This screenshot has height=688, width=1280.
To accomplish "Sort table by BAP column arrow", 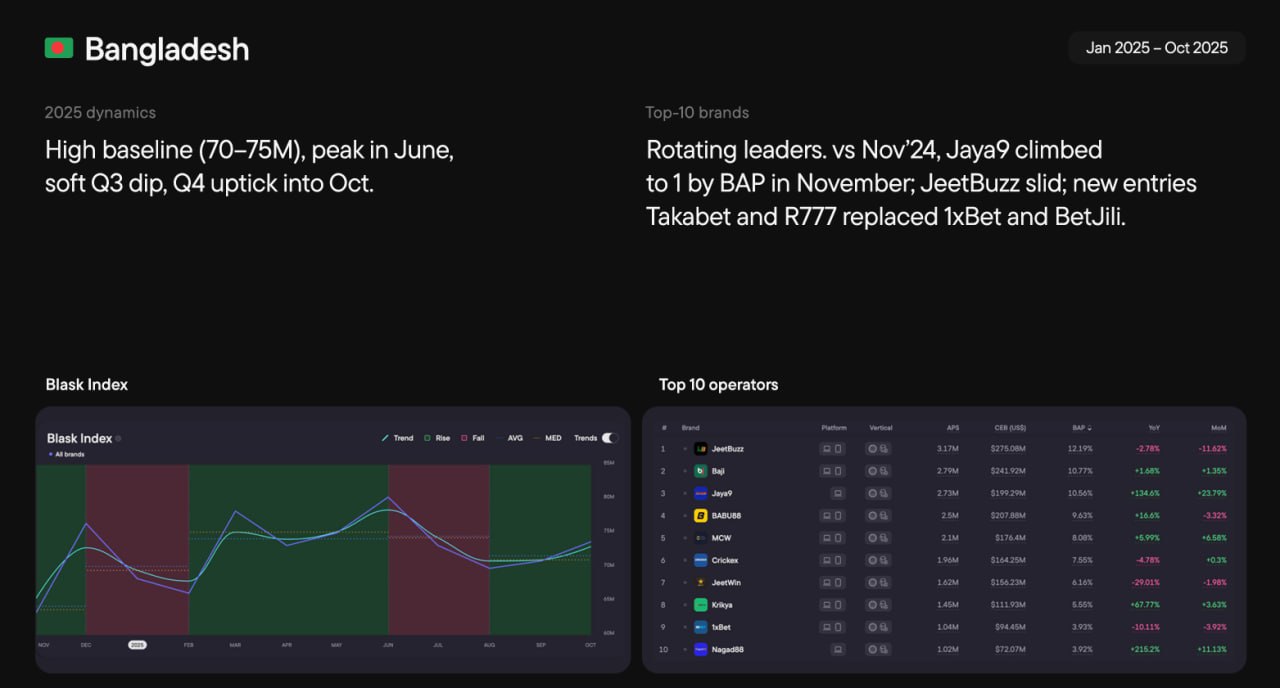I will click(1090, 428).
